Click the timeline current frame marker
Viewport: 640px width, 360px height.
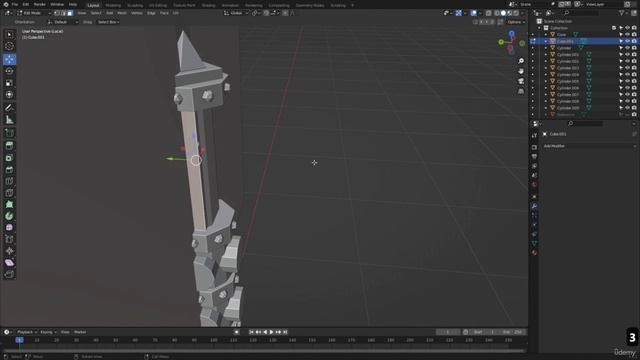[19, 340]
